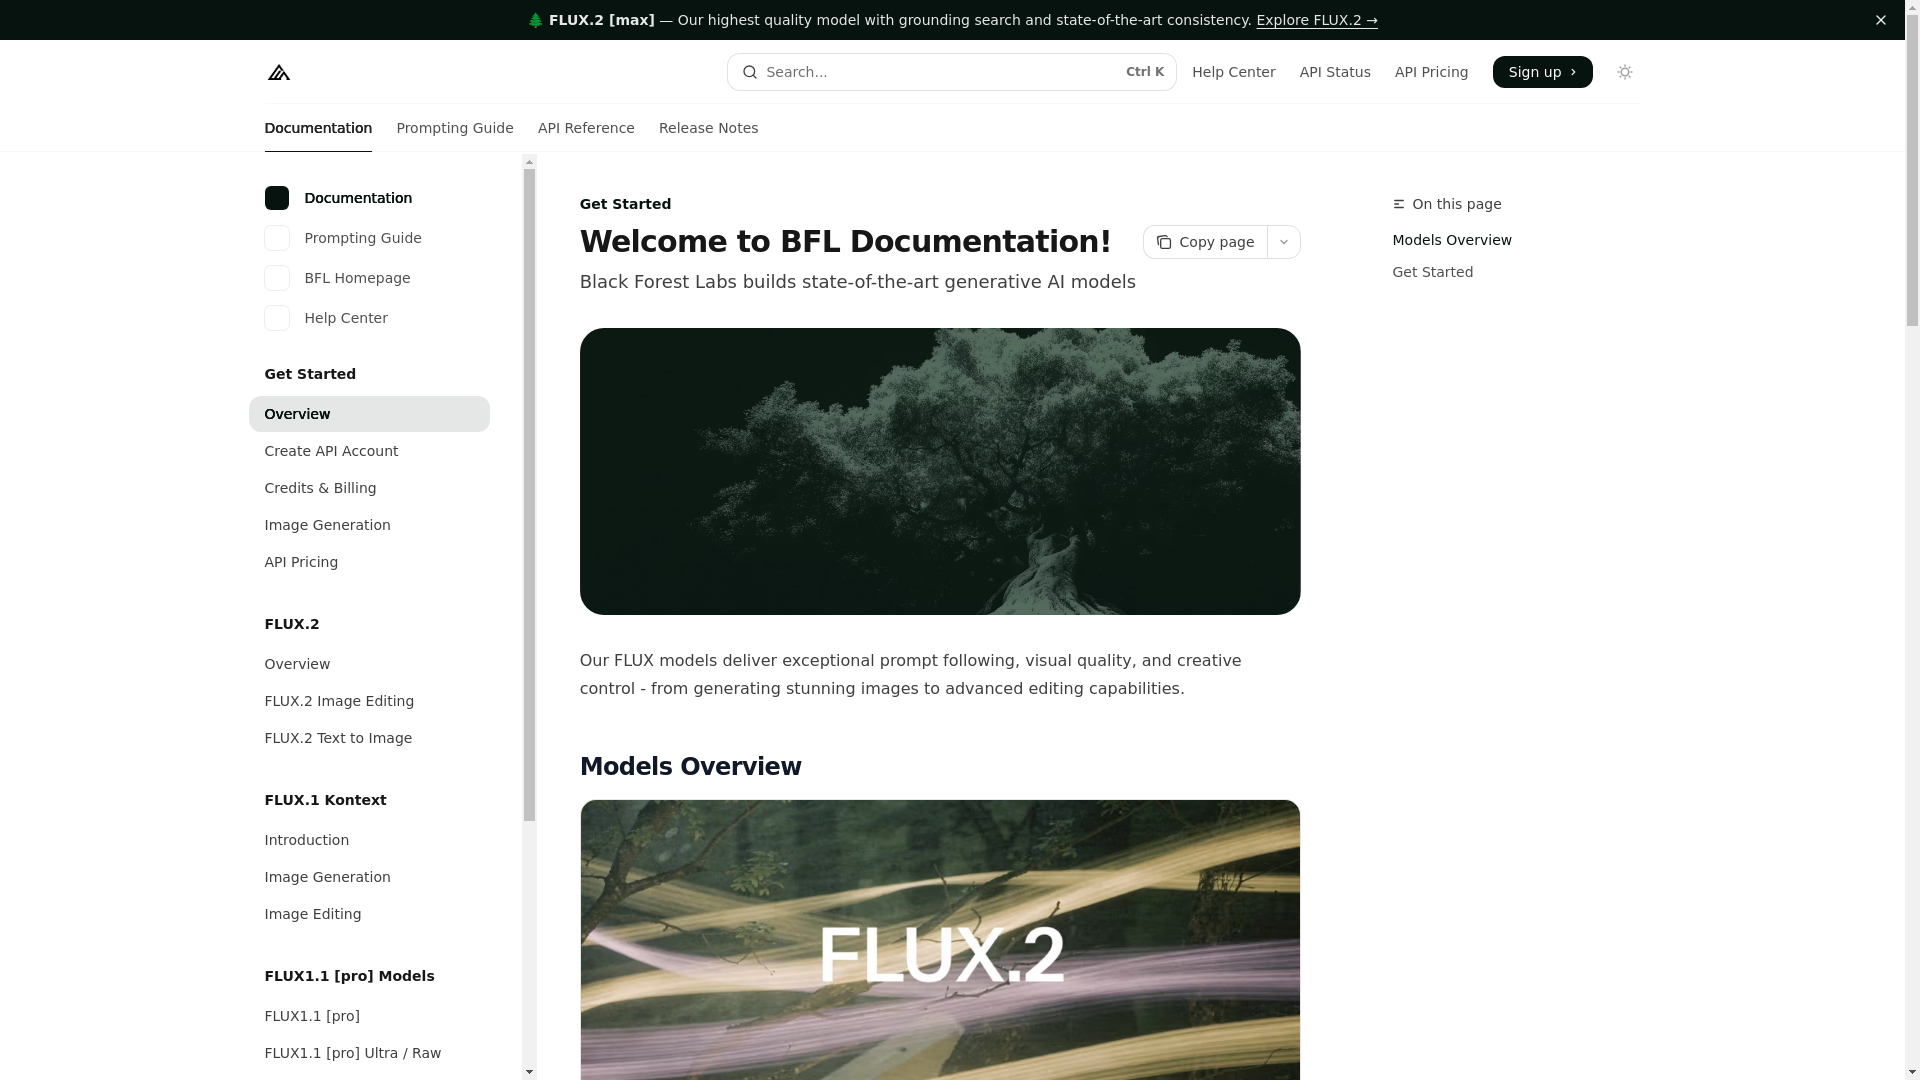Image resolution: width=1920 pixels, height=1080 pixels.
Task: Open Help Center in the sidebar
Action: tap(346, 318)
